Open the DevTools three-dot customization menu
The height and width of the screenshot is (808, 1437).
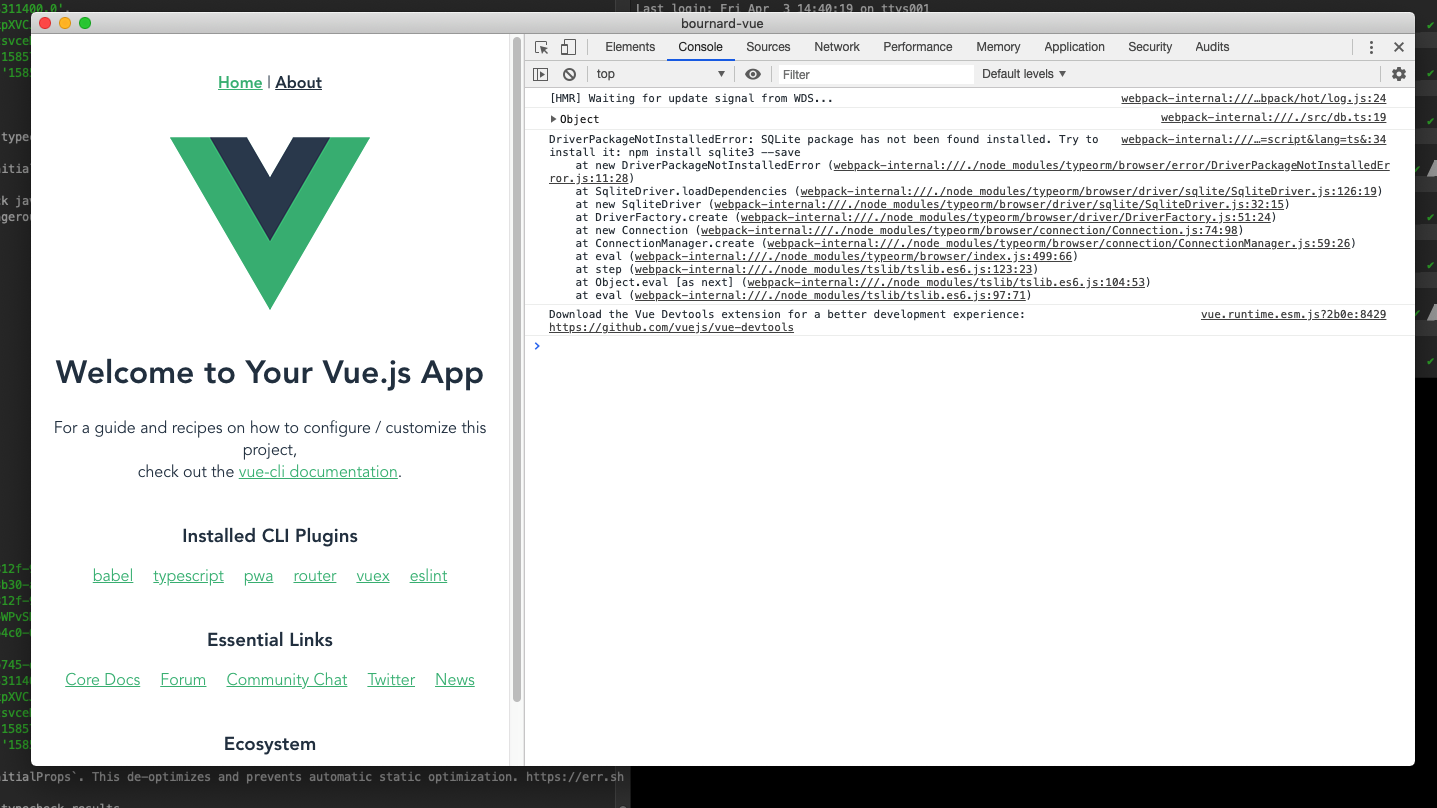[x=1371, y=46]
